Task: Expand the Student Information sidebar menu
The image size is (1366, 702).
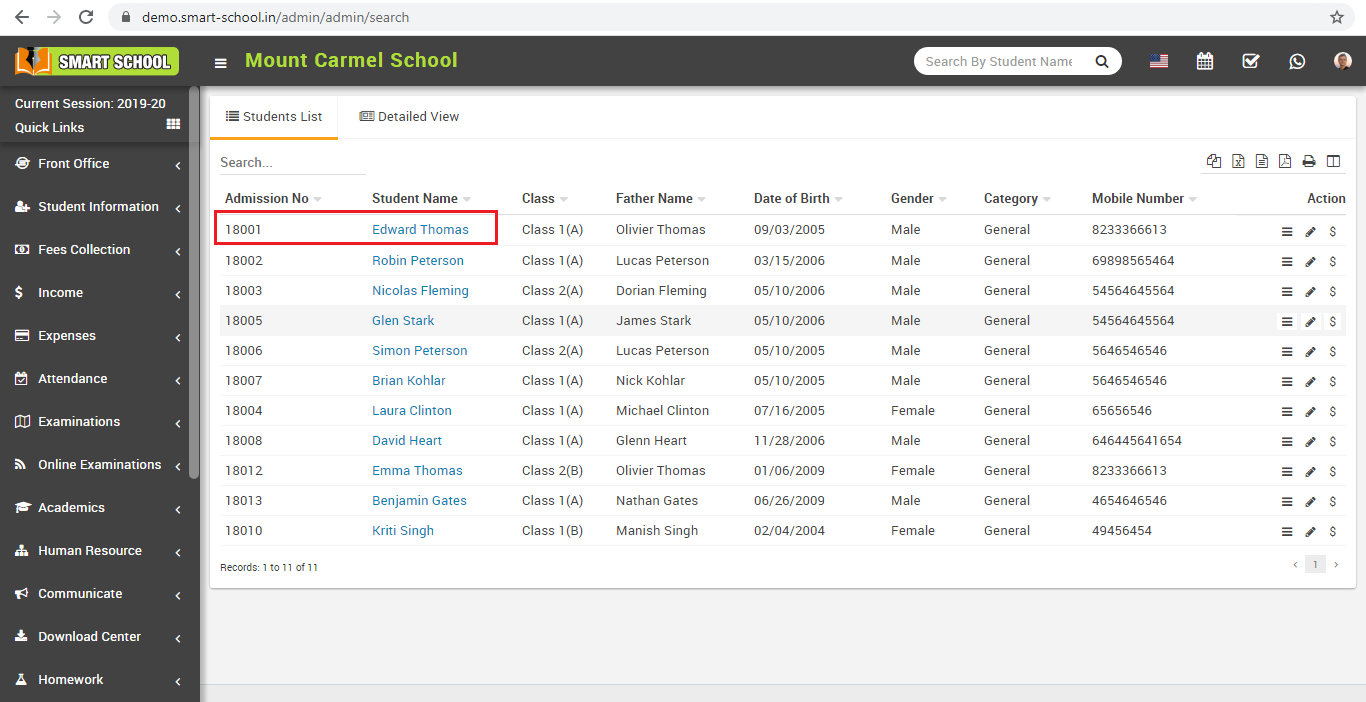Action: point(98,207)
